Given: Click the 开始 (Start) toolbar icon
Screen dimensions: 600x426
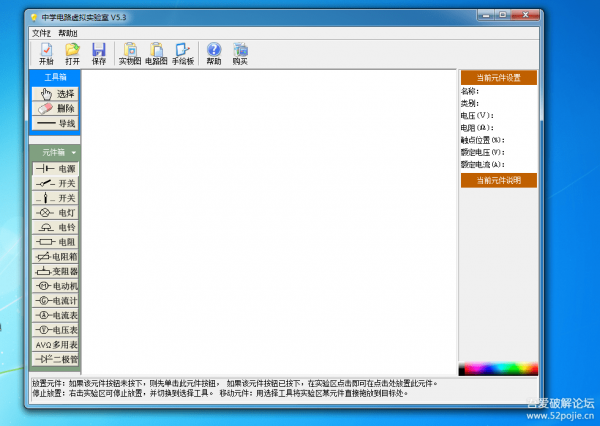Looking at the screenshot, I should [46, 53].
